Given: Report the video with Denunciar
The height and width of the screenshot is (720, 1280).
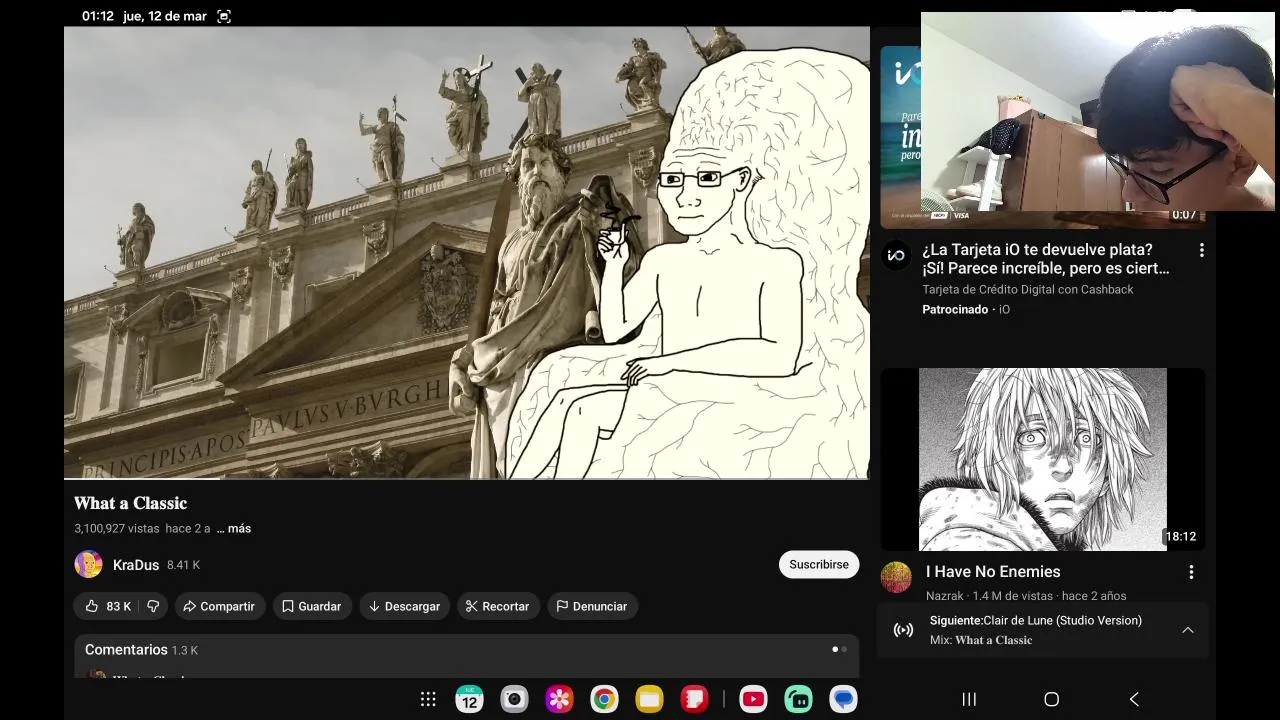Looking at the screenshot, I should coord(591,606).
